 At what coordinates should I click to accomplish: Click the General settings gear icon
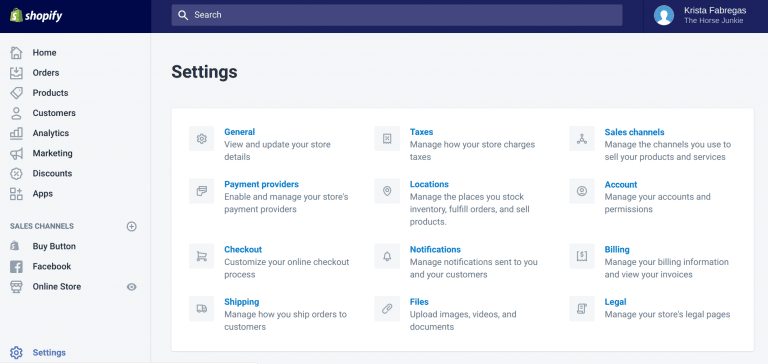coord(201,139)
